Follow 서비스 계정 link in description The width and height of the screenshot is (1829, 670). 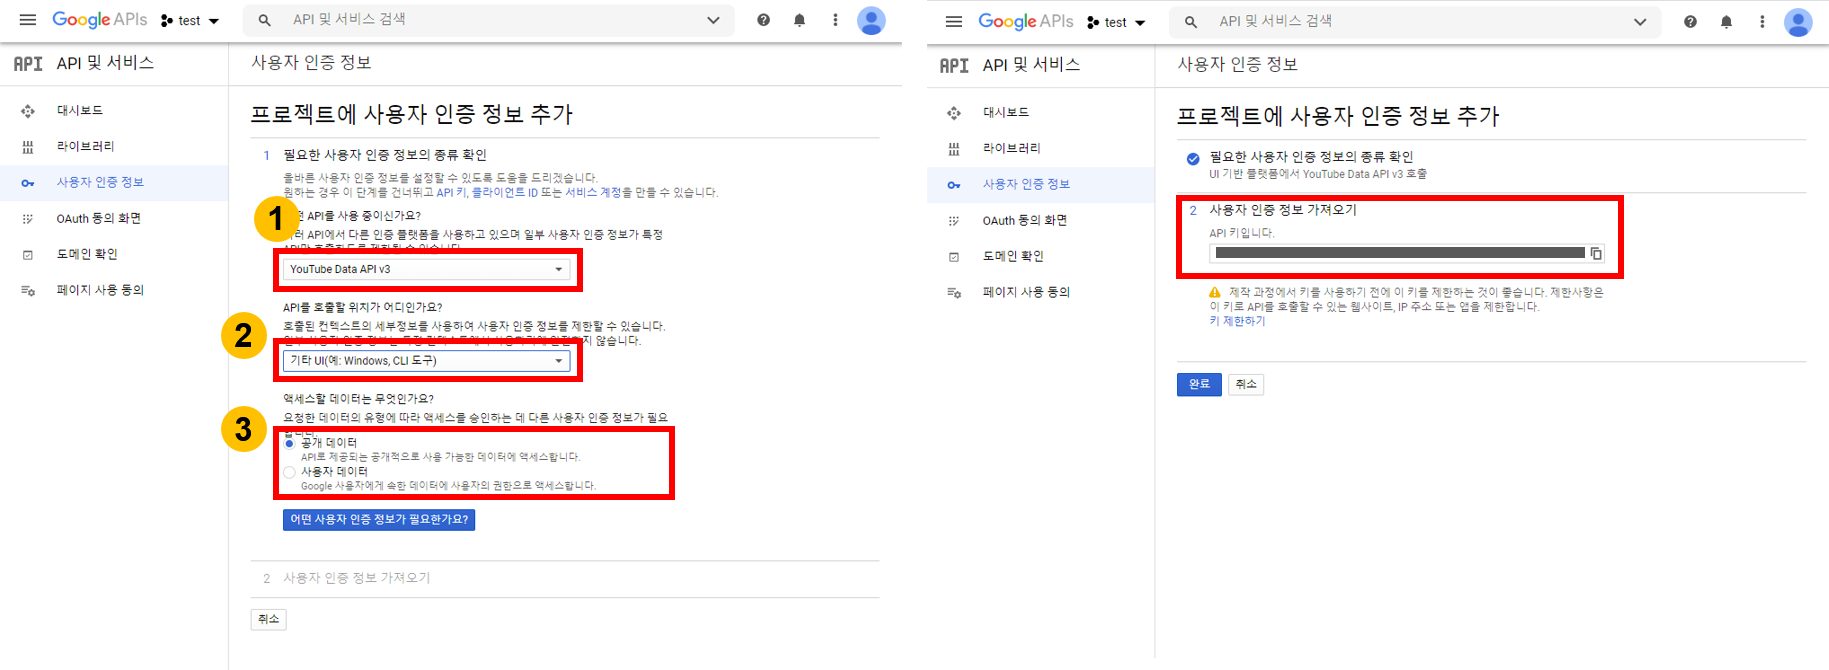[x=593, y=192]
